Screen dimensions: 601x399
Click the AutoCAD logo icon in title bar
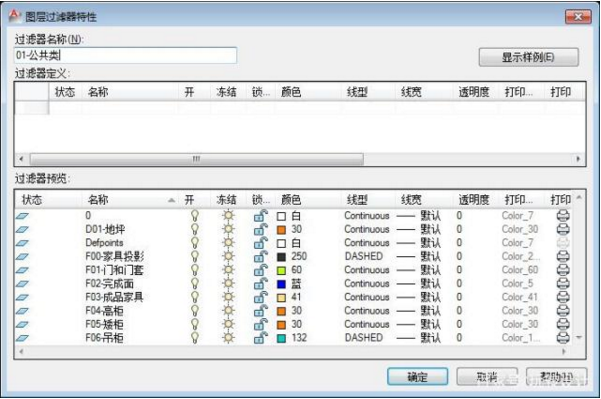point(15,16)
